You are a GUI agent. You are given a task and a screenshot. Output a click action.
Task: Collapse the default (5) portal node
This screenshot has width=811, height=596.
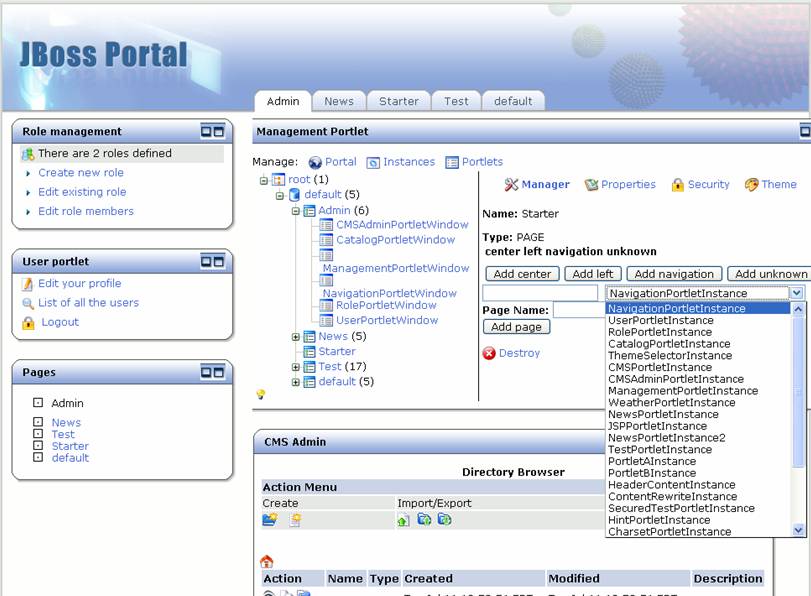(x=280, y=195)
